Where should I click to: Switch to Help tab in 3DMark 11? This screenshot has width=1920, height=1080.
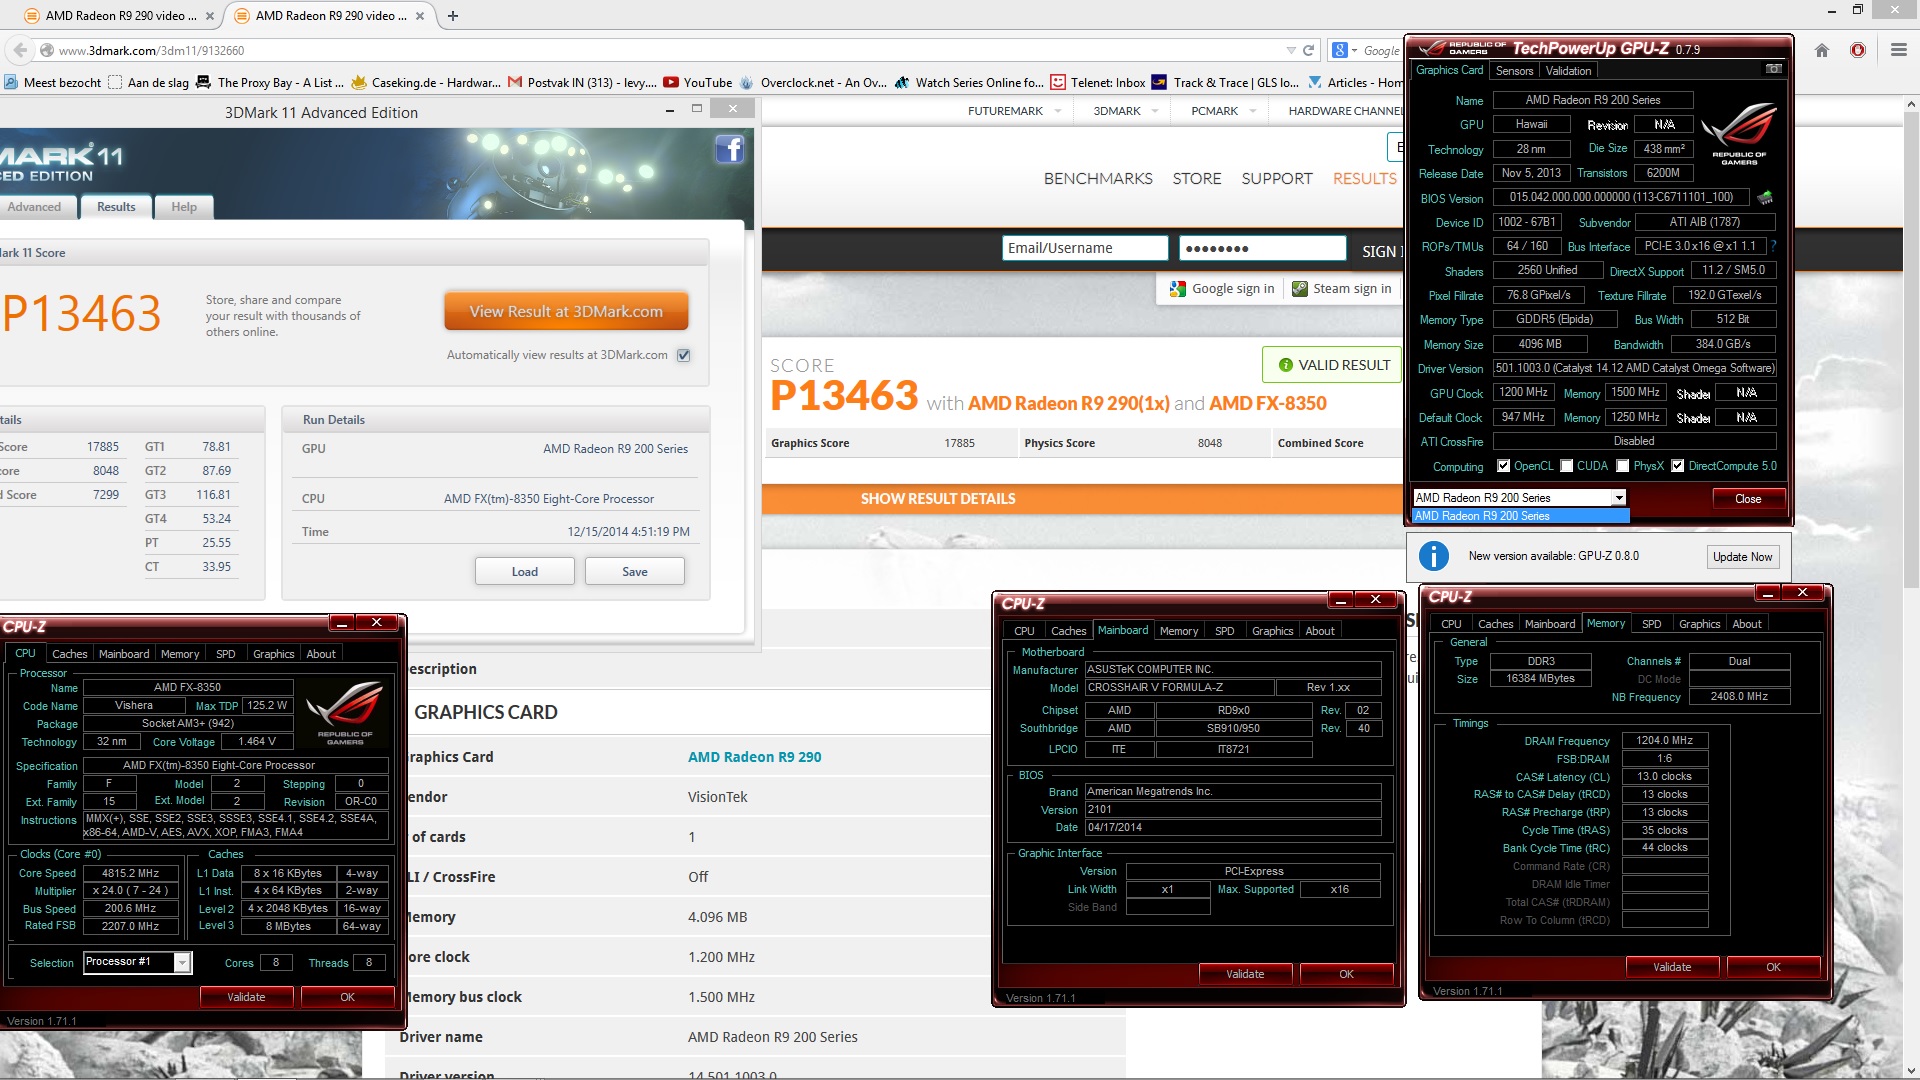pos(184,207)
